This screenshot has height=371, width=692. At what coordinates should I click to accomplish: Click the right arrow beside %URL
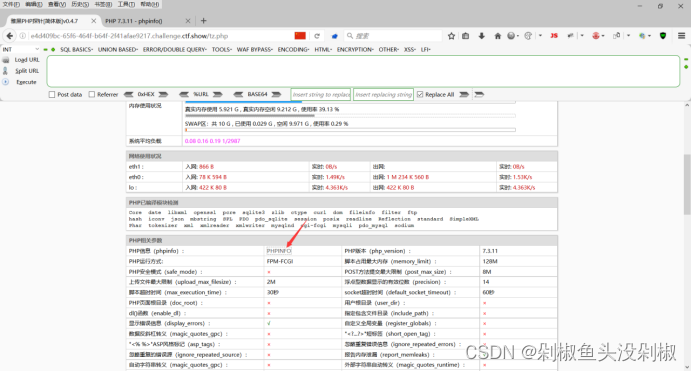pos(218,94)
